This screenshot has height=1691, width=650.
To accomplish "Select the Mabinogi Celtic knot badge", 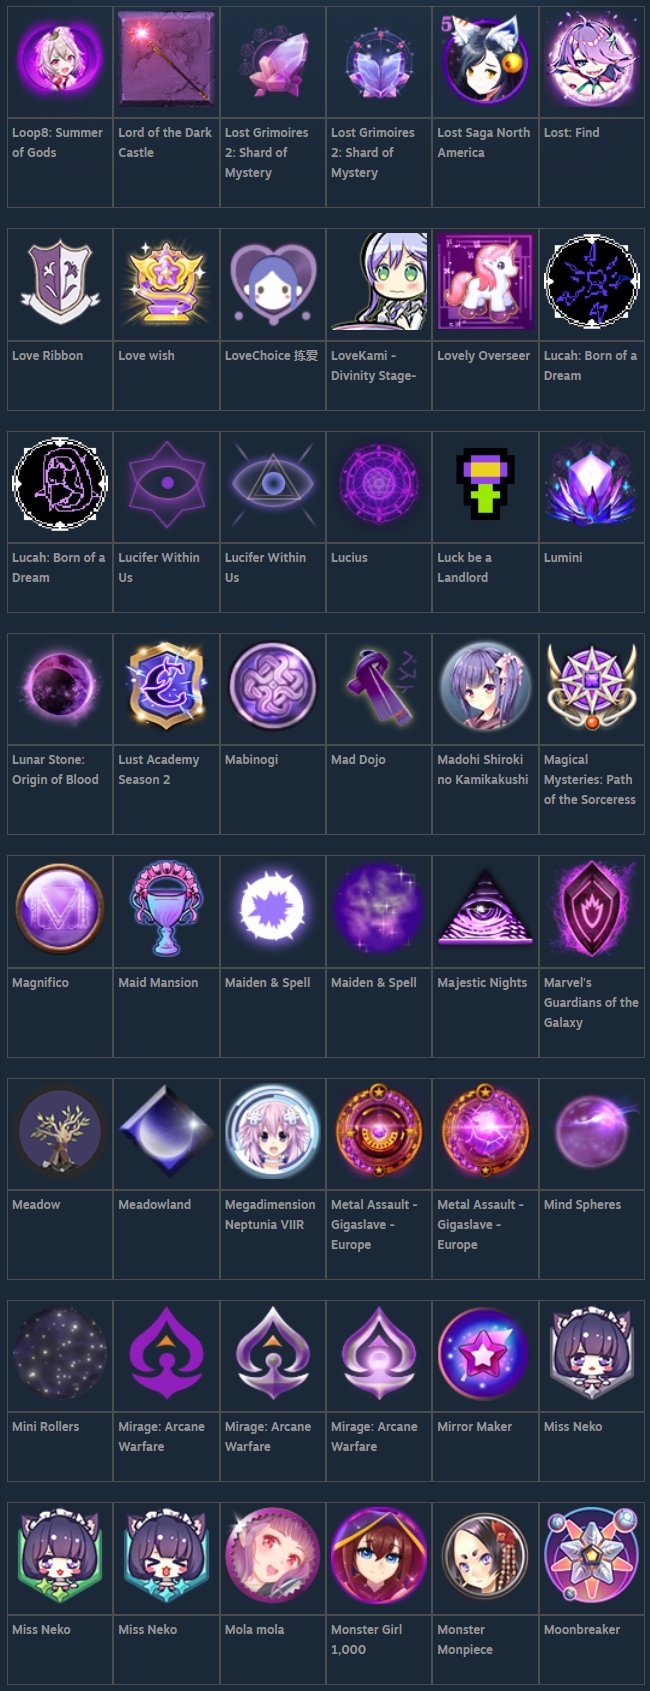I will 273,686.
